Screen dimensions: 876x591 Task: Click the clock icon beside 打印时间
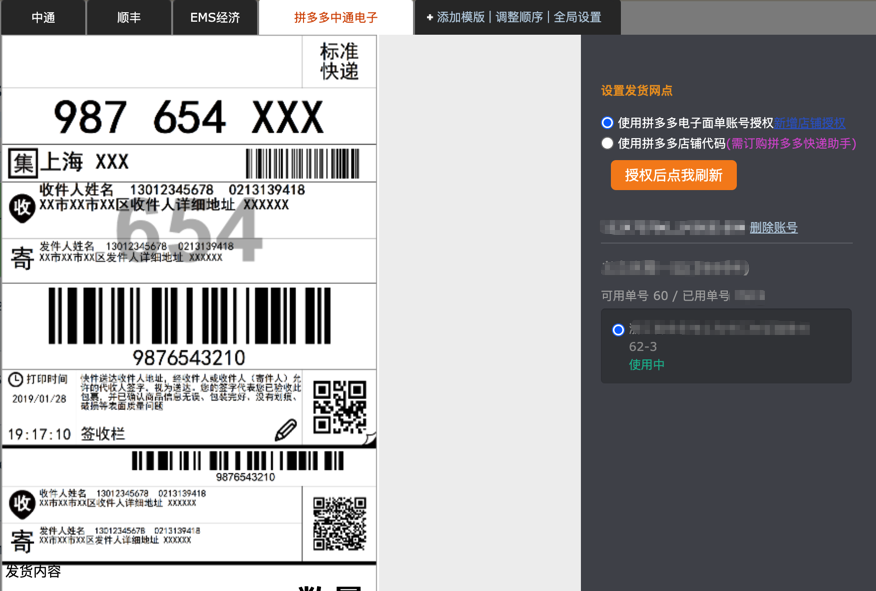(16, 380)
